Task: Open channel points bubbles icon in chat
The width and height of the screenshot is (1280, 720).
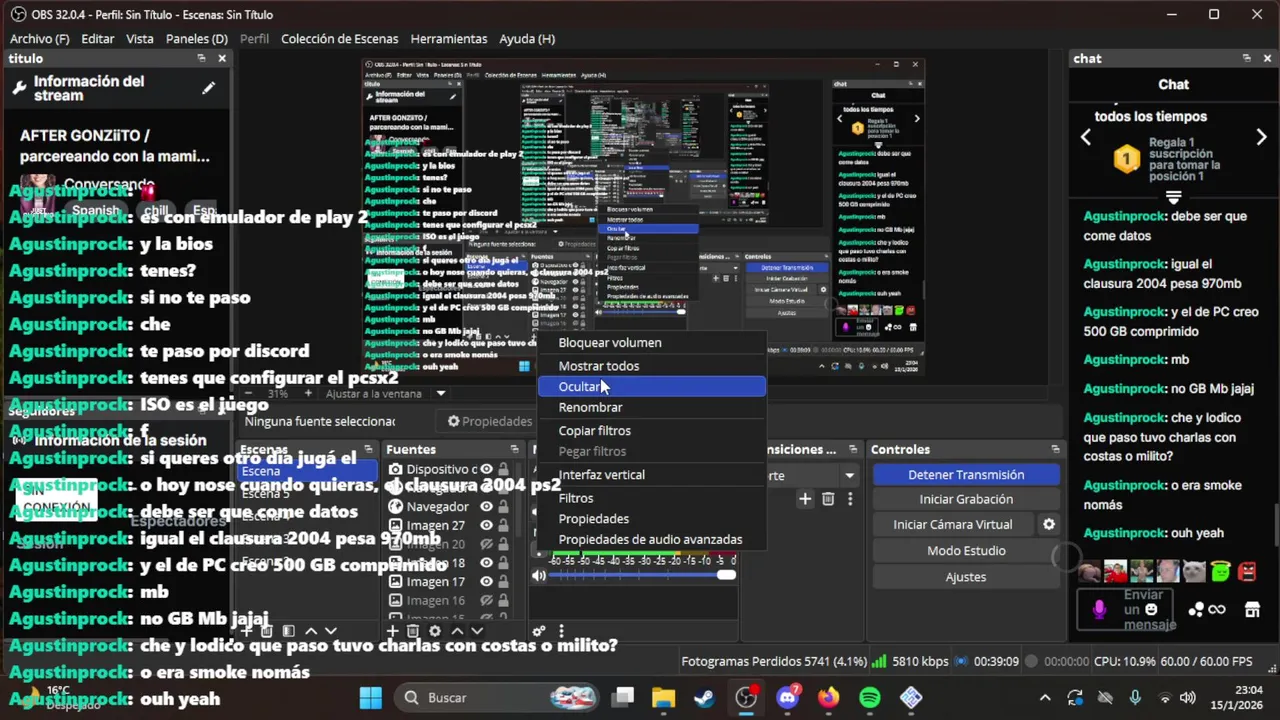Action: tap(1196, 609)
